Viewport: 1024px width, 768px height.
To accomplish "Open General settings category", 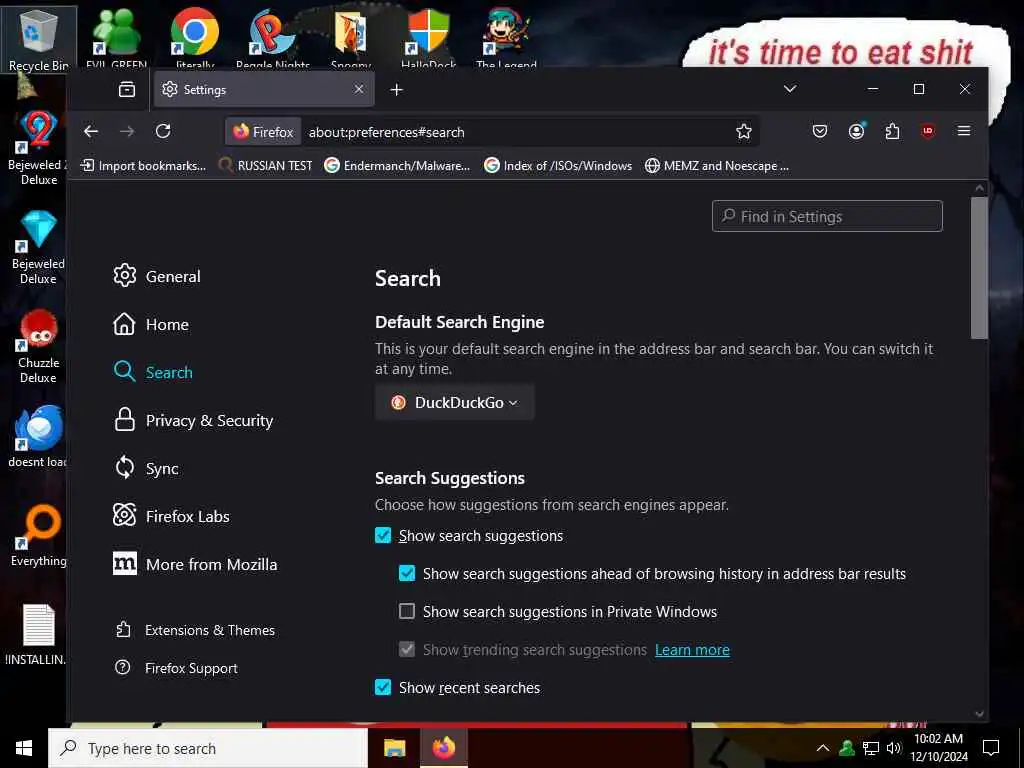I will (x=157, y=276).
